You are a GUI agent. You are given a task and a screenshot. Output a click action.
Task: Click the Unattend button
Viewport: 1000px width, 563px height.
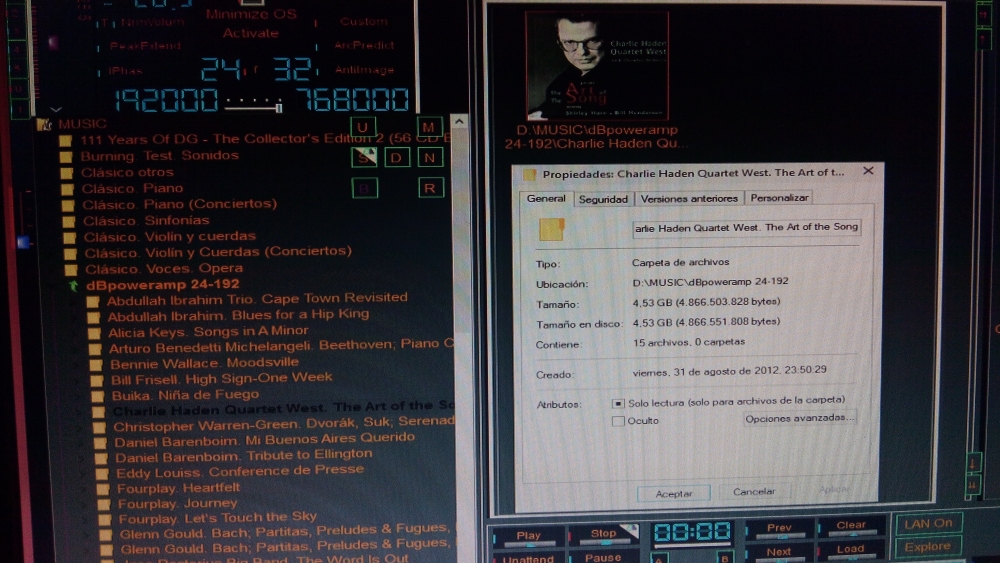click(x=528, y=559)
